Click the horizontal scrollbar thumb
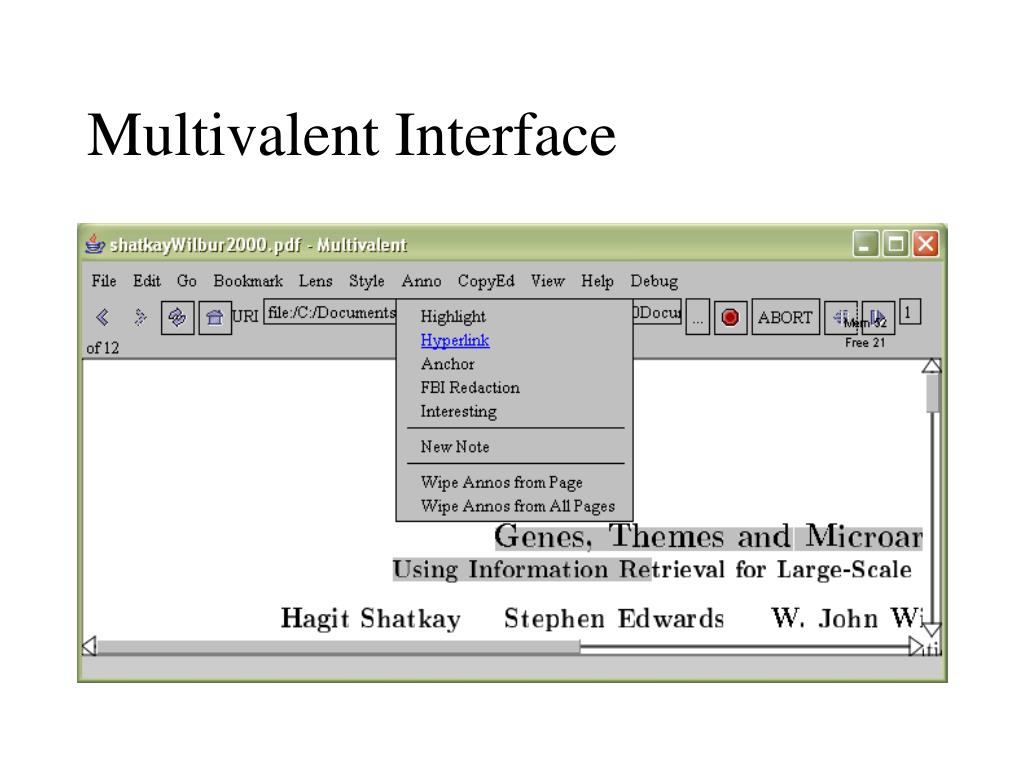This screenshot has width=1024, height=768. click(x=338, y=647)
